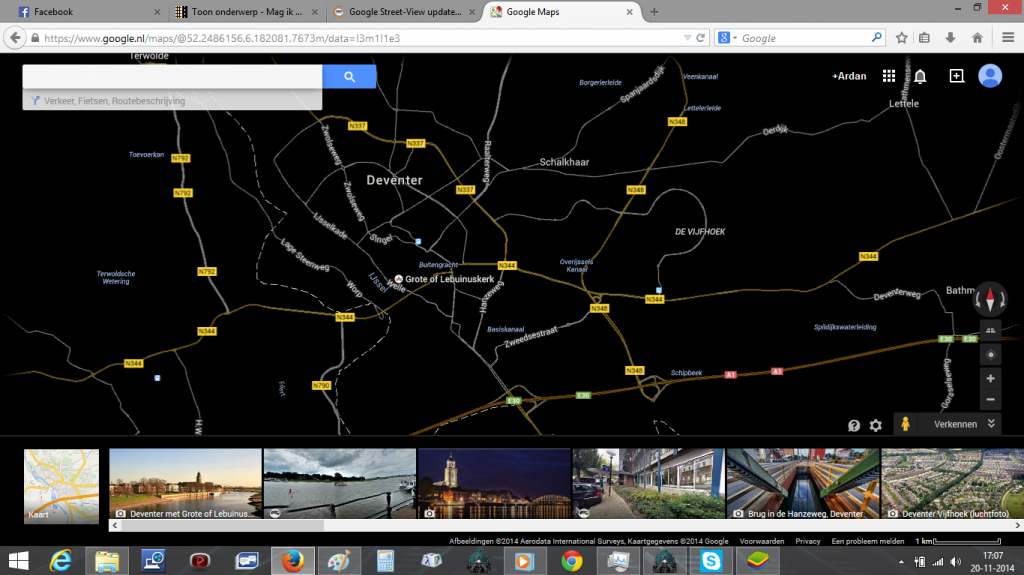The height and width of the screenshot is (575, 1024).
Task: Show hidden system tray icons
Action: (901, 562)
